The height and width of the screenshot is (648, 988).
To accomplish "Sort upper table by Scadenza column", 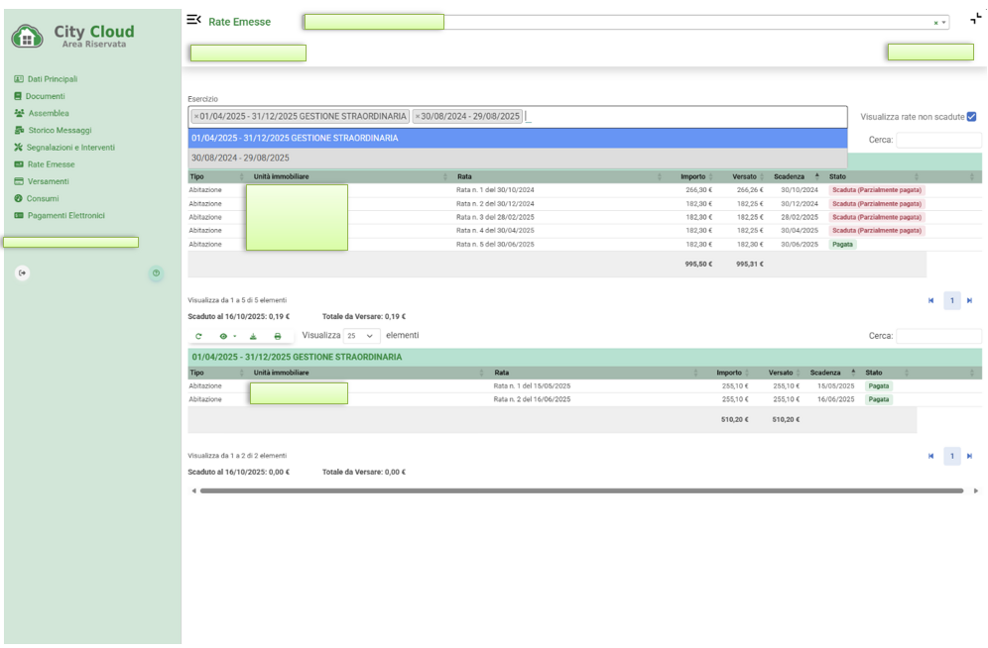I will 796,176.
